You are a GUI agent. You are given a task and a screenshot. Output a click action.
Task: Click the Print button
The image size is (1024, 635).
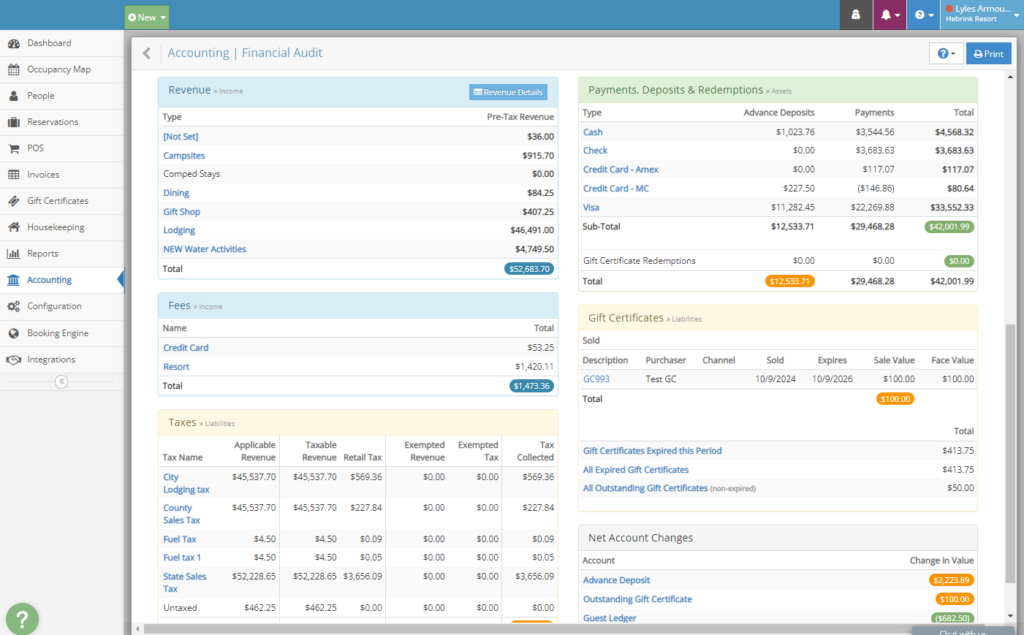click(988, 53)
